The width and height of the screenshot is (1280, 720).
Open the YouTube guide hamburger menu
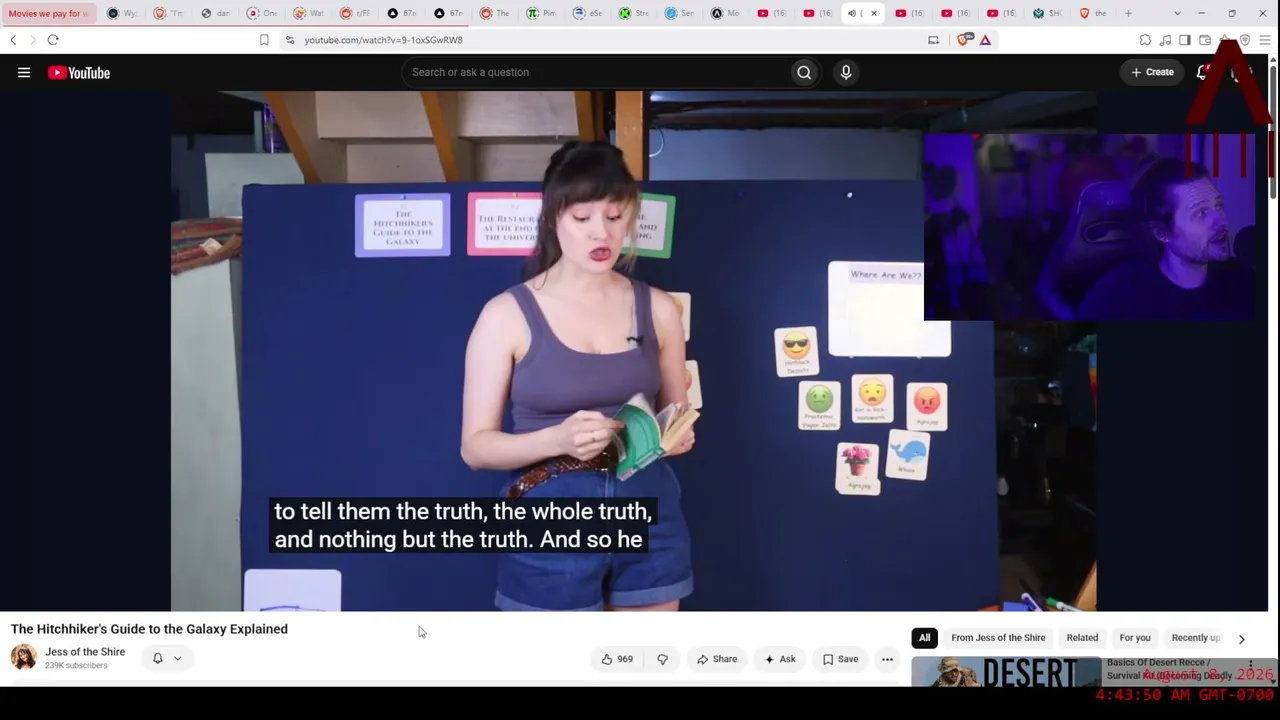pos(24,72)
